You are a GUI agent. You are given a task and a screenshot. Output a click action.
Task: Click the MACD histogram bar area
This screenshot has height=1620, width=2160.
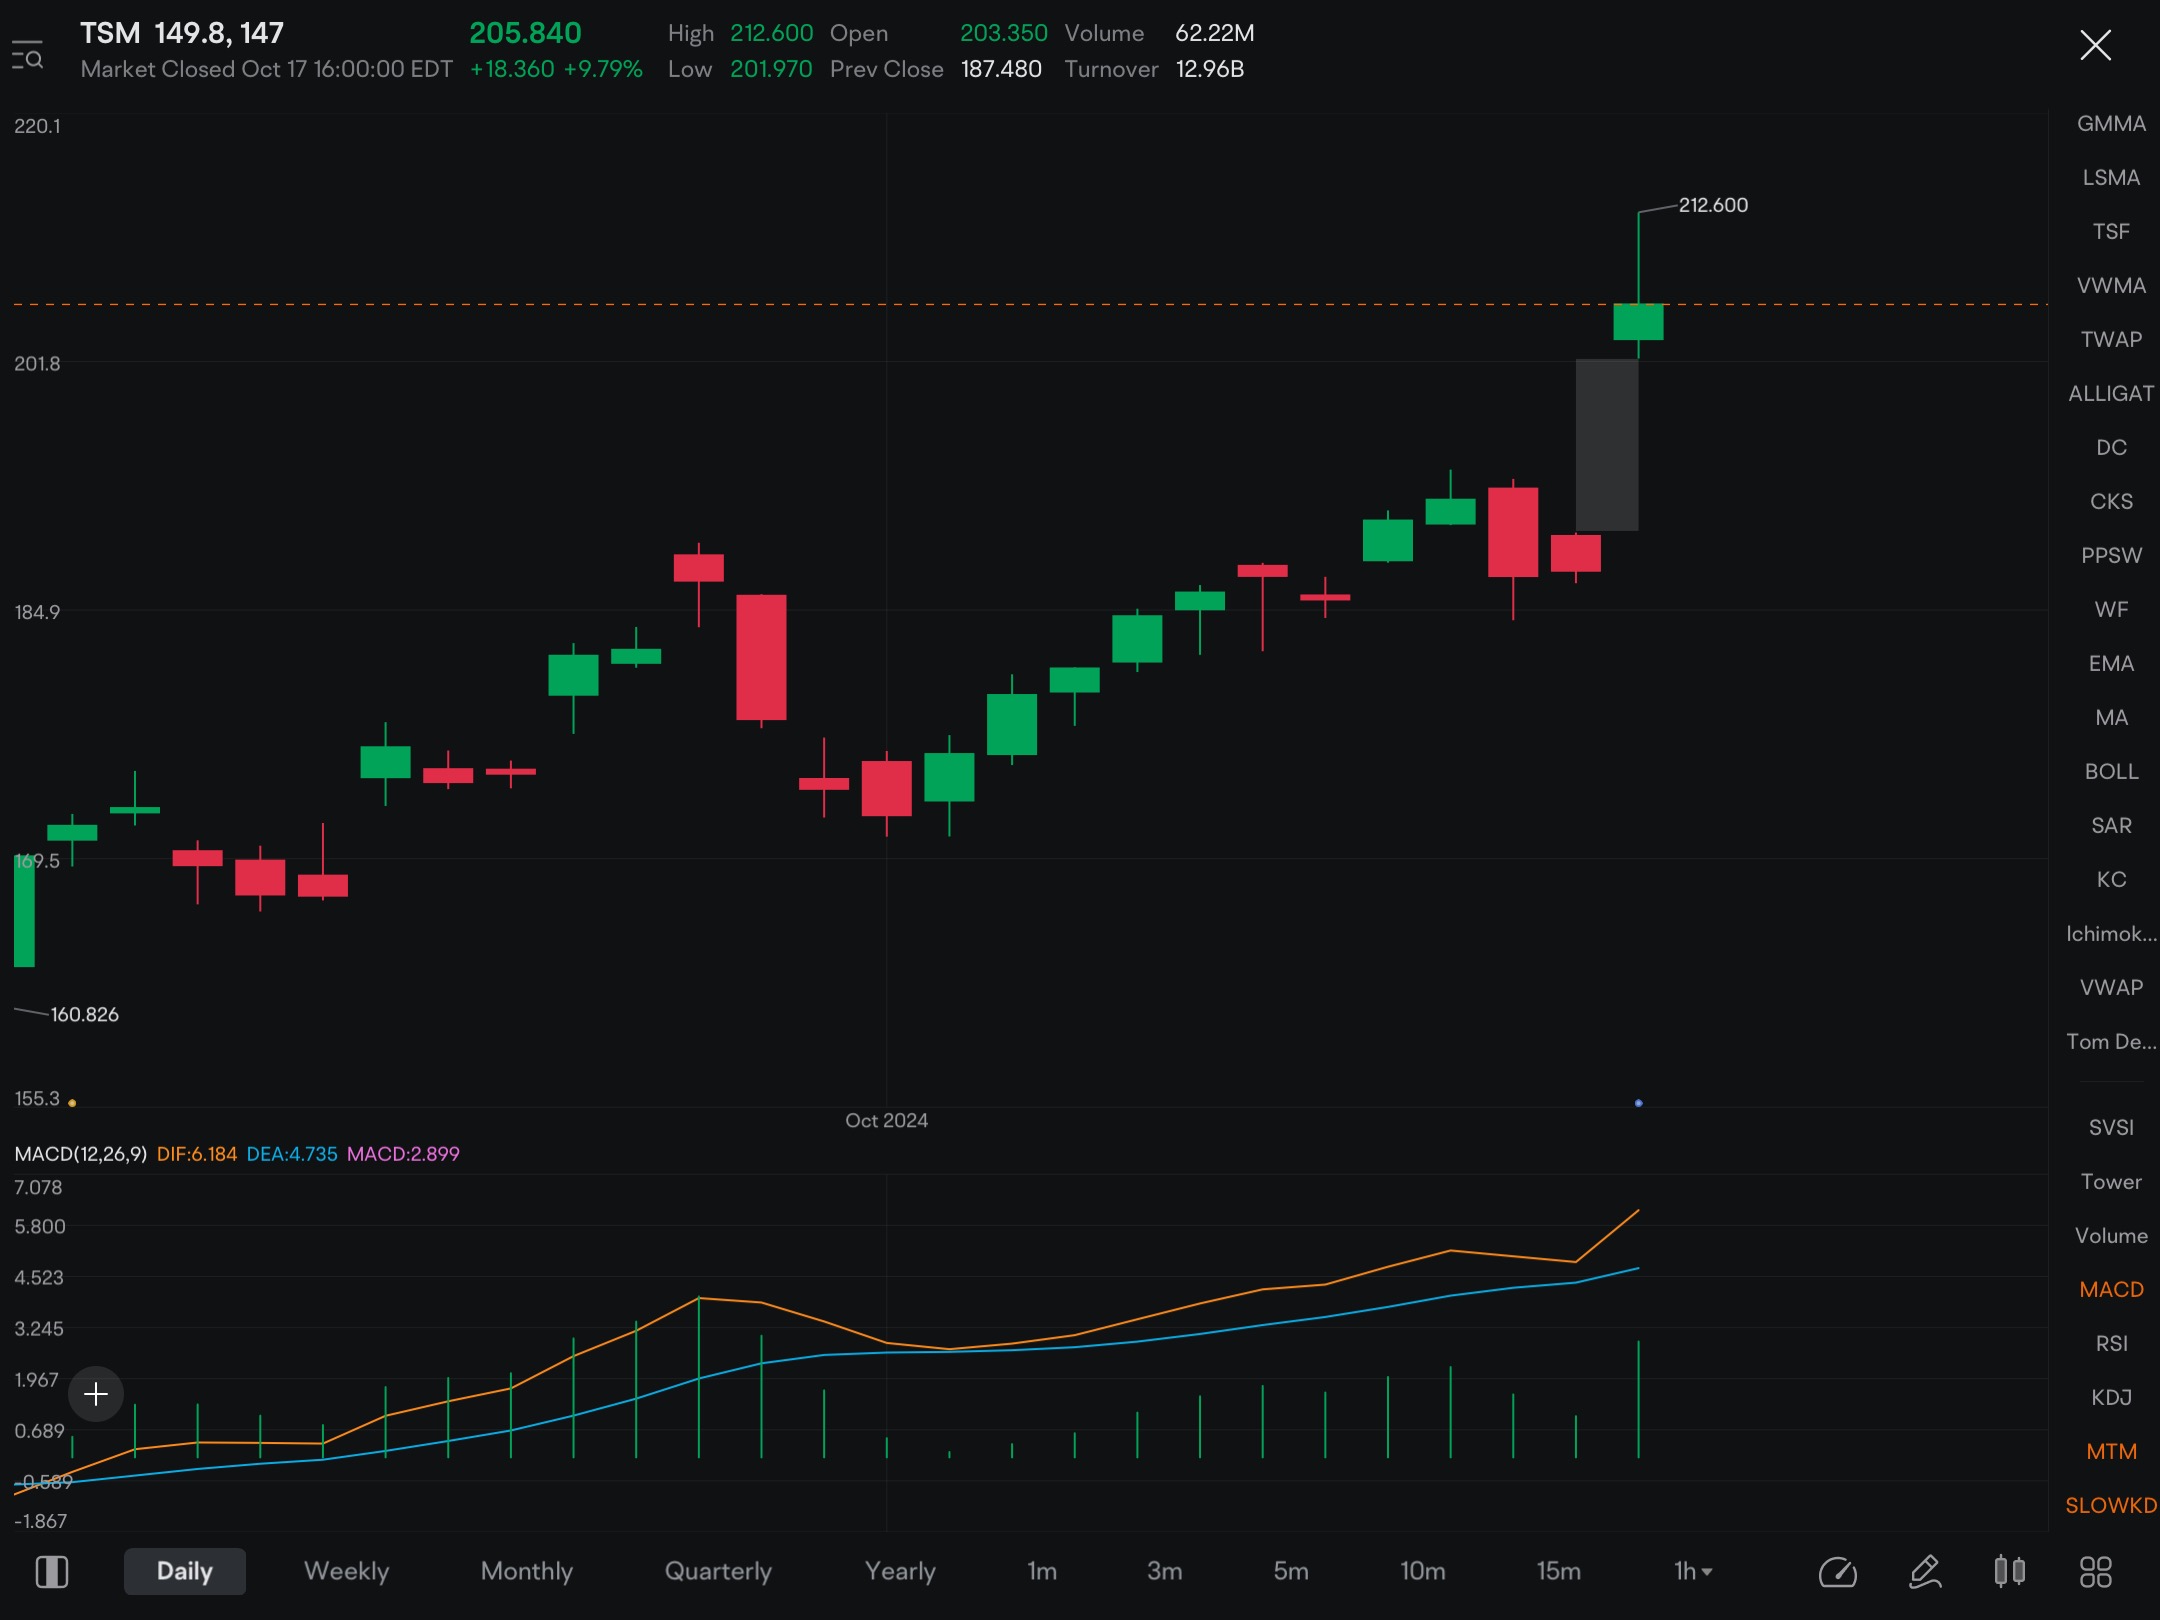pyautogui.click(x=850, y=1395)
